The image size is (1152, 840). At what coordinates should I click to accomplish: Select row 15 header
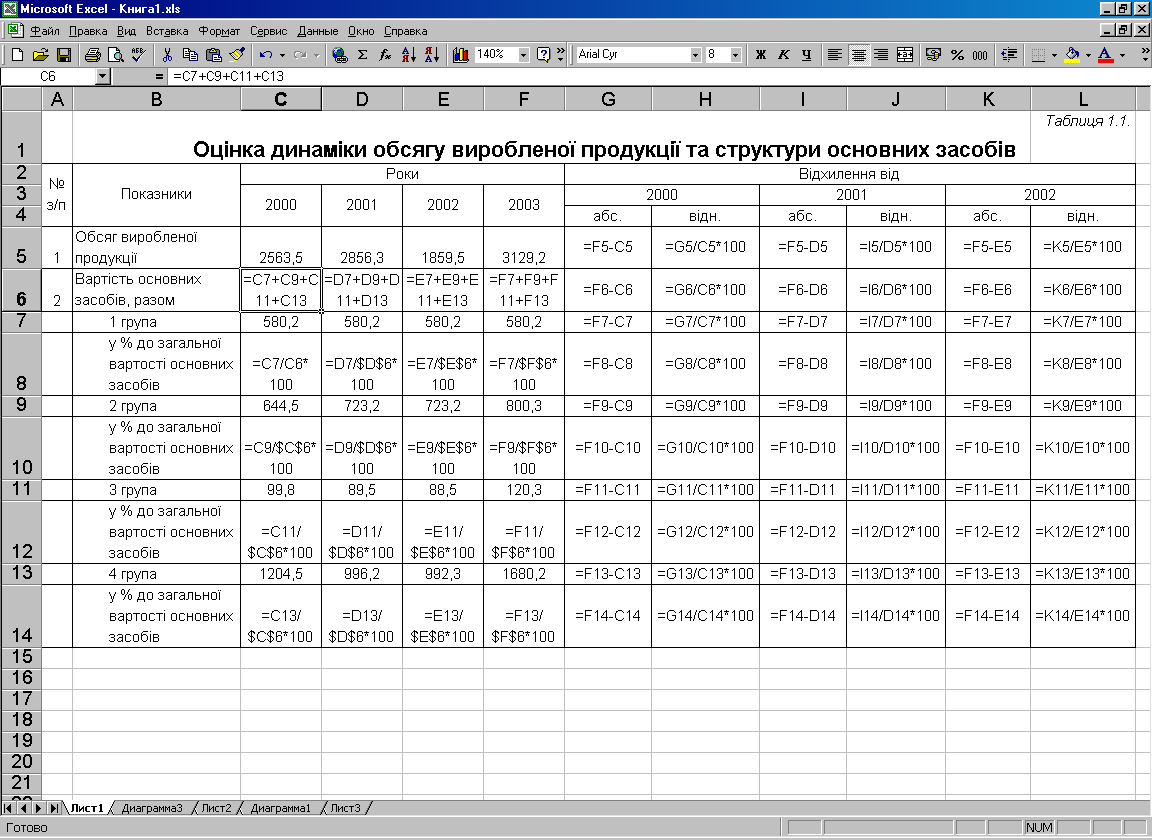click(x=21, y=656)
